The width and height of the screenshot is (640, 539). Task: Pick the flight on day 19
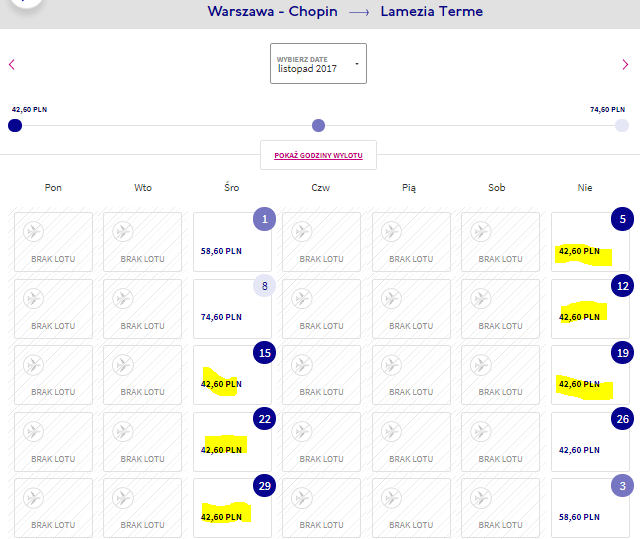(x=590, y=375)
